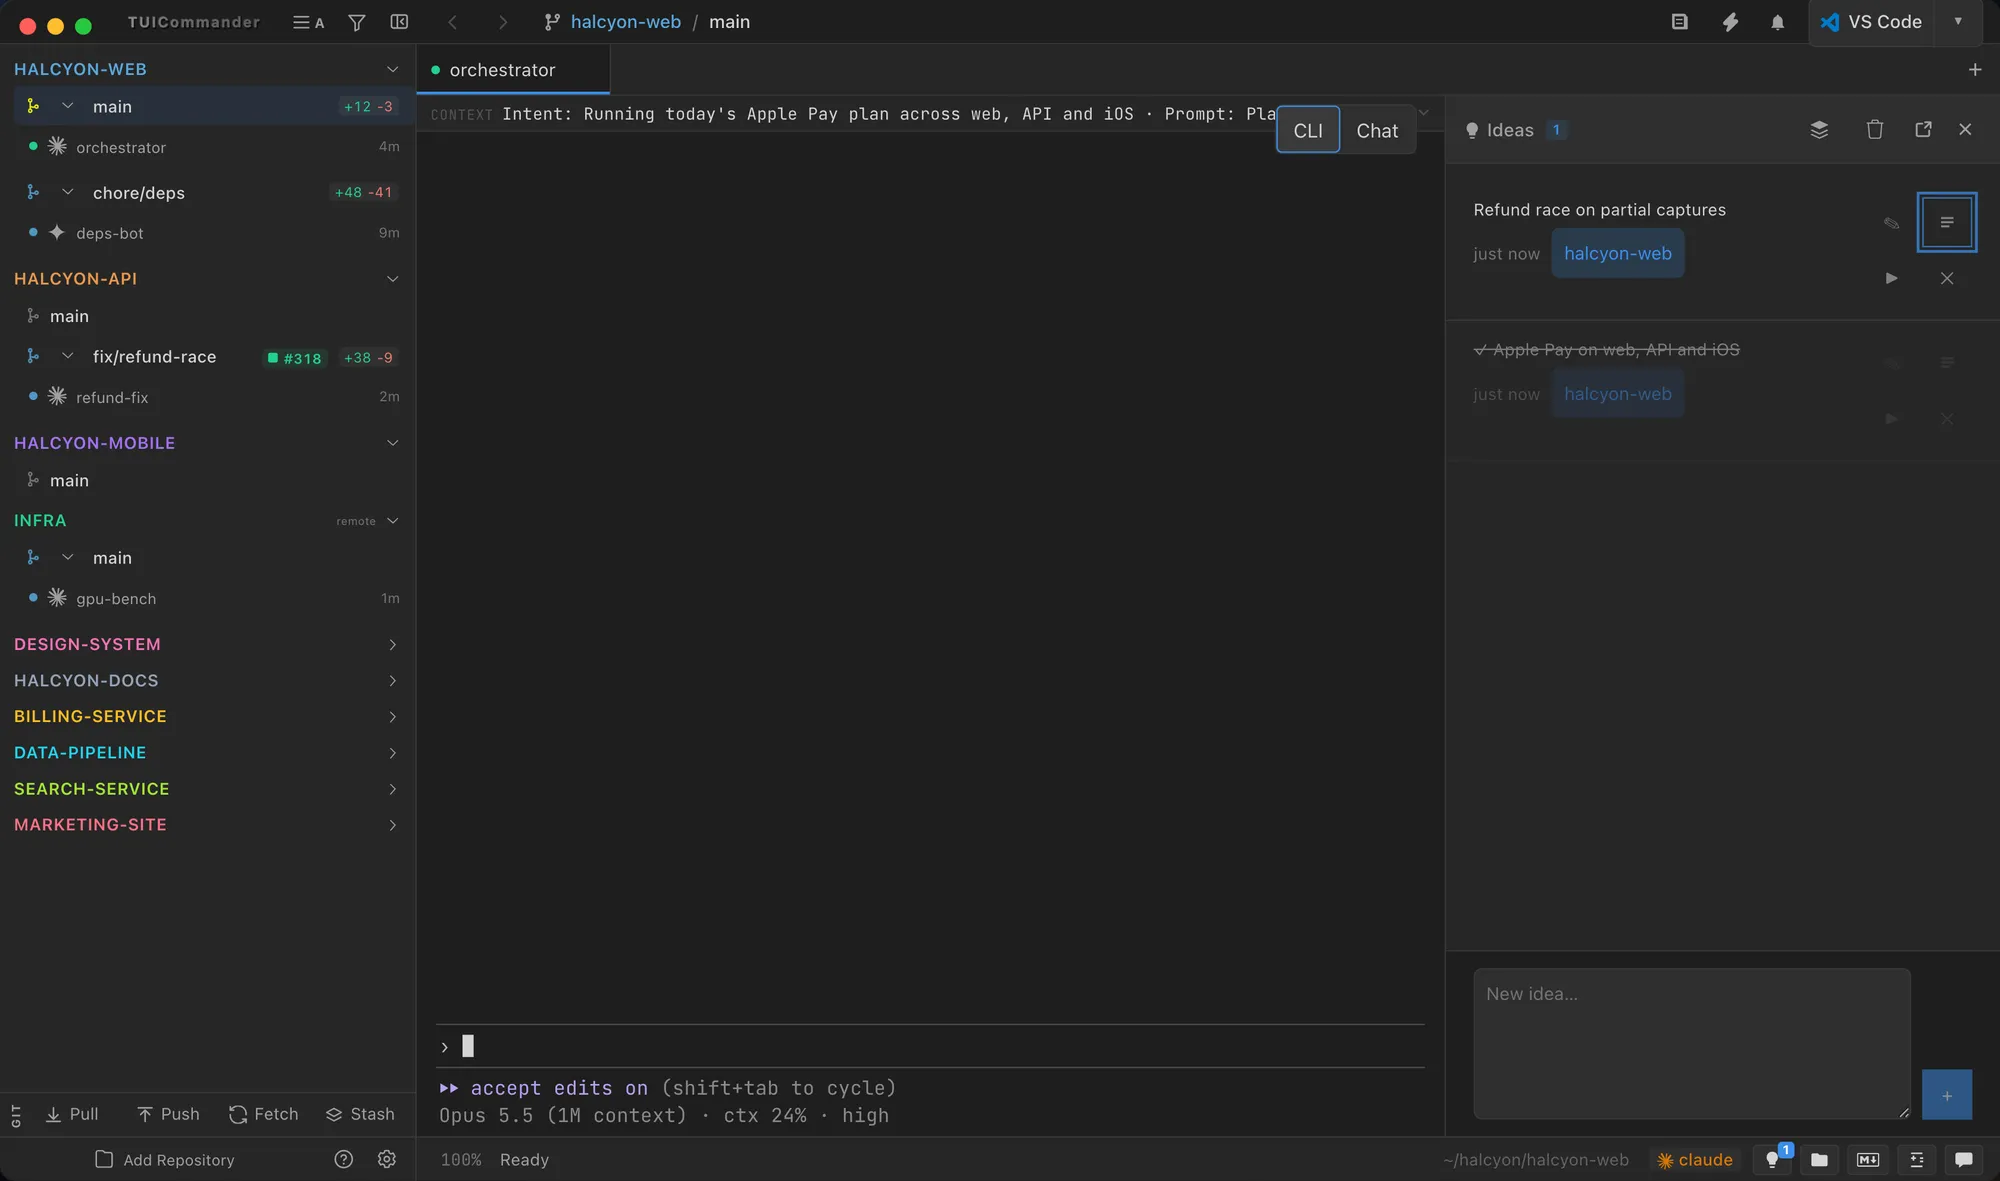Switch to Chat mode
The width and height of the screenshot is (2000, 1181).
(1377, 130)
